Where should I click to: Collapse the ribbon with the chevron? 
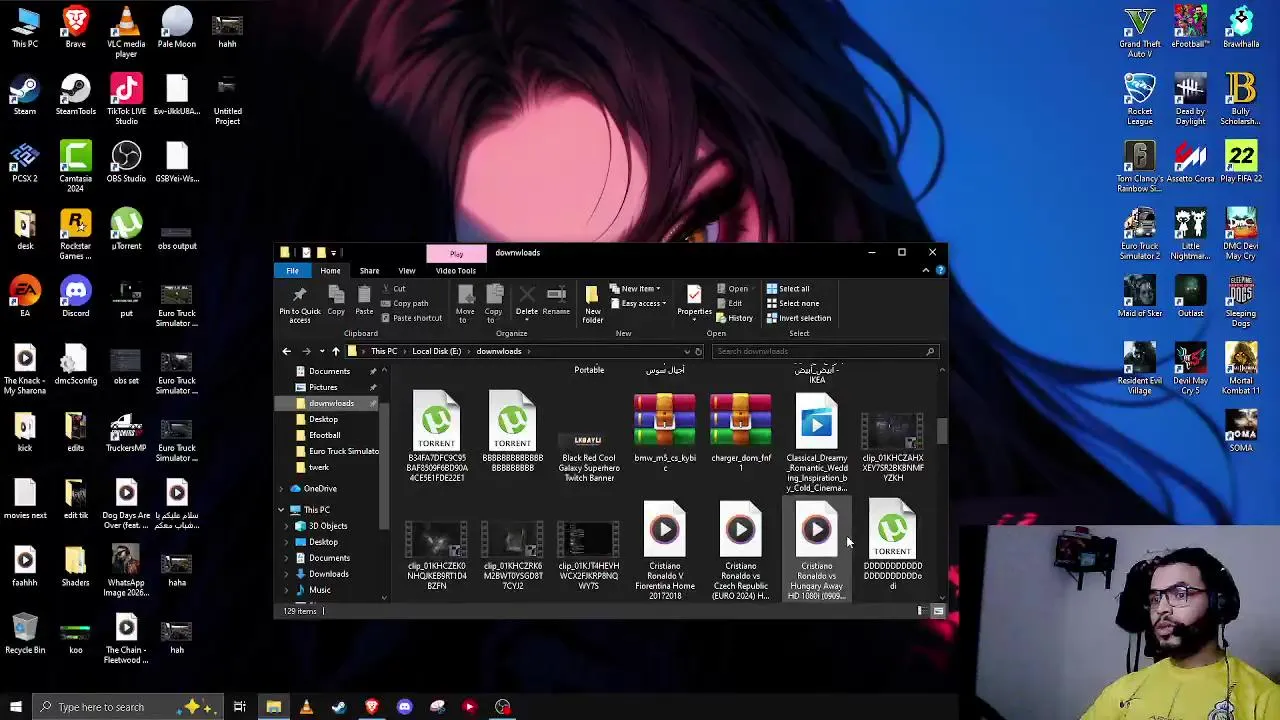[x=925, y=271]
